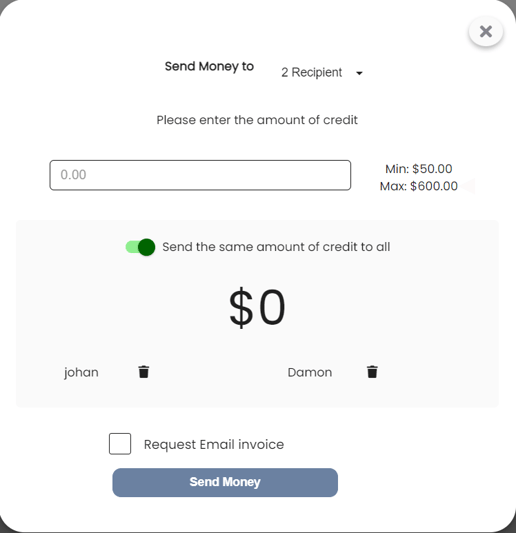This screenshot has height=533, width=516.
Task: Click the large $0 amount display
Action: tap(257, 307)
